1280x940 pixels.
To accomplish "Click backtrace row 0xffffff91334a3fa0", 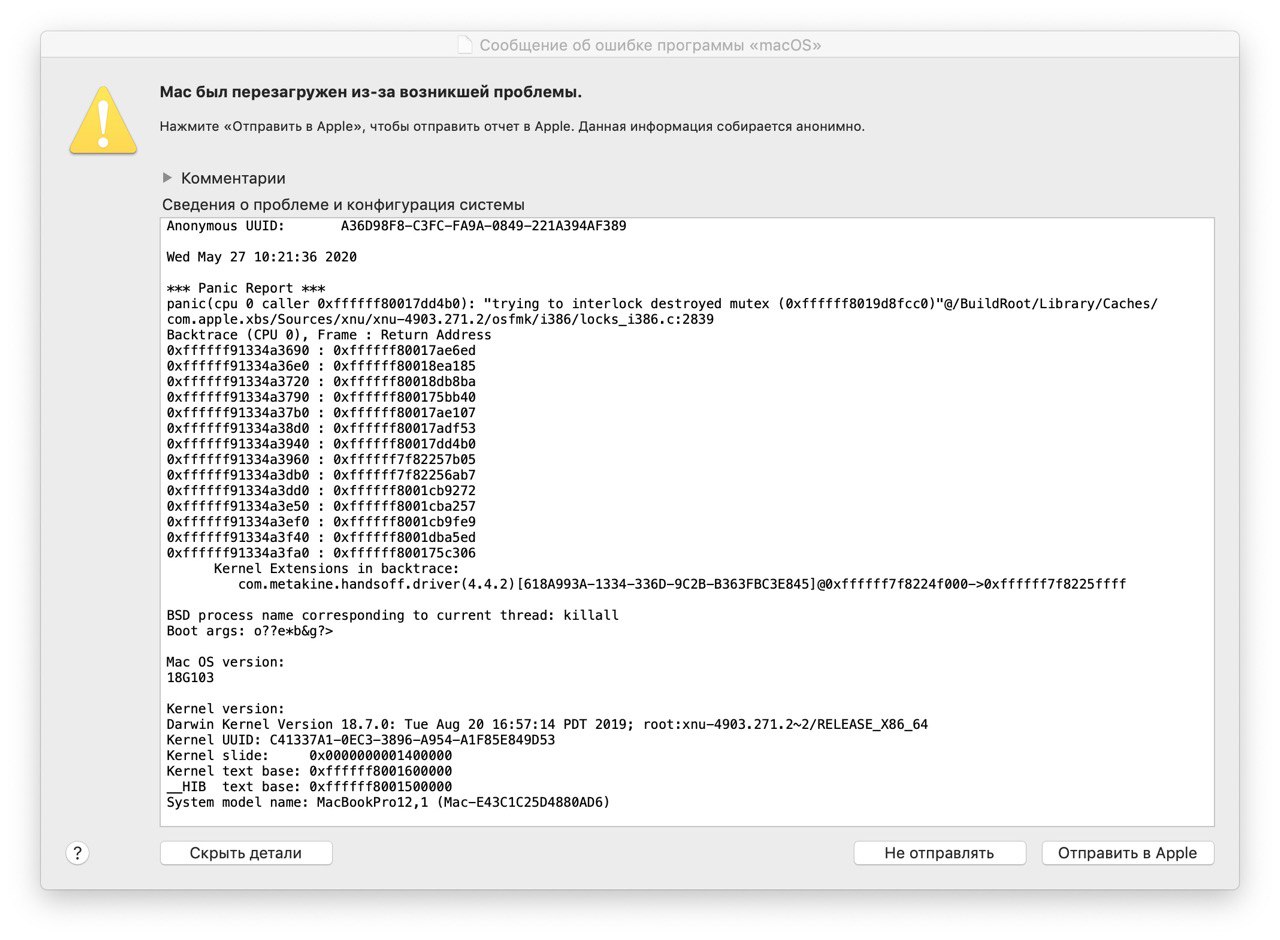I will (x=321, y=552).
